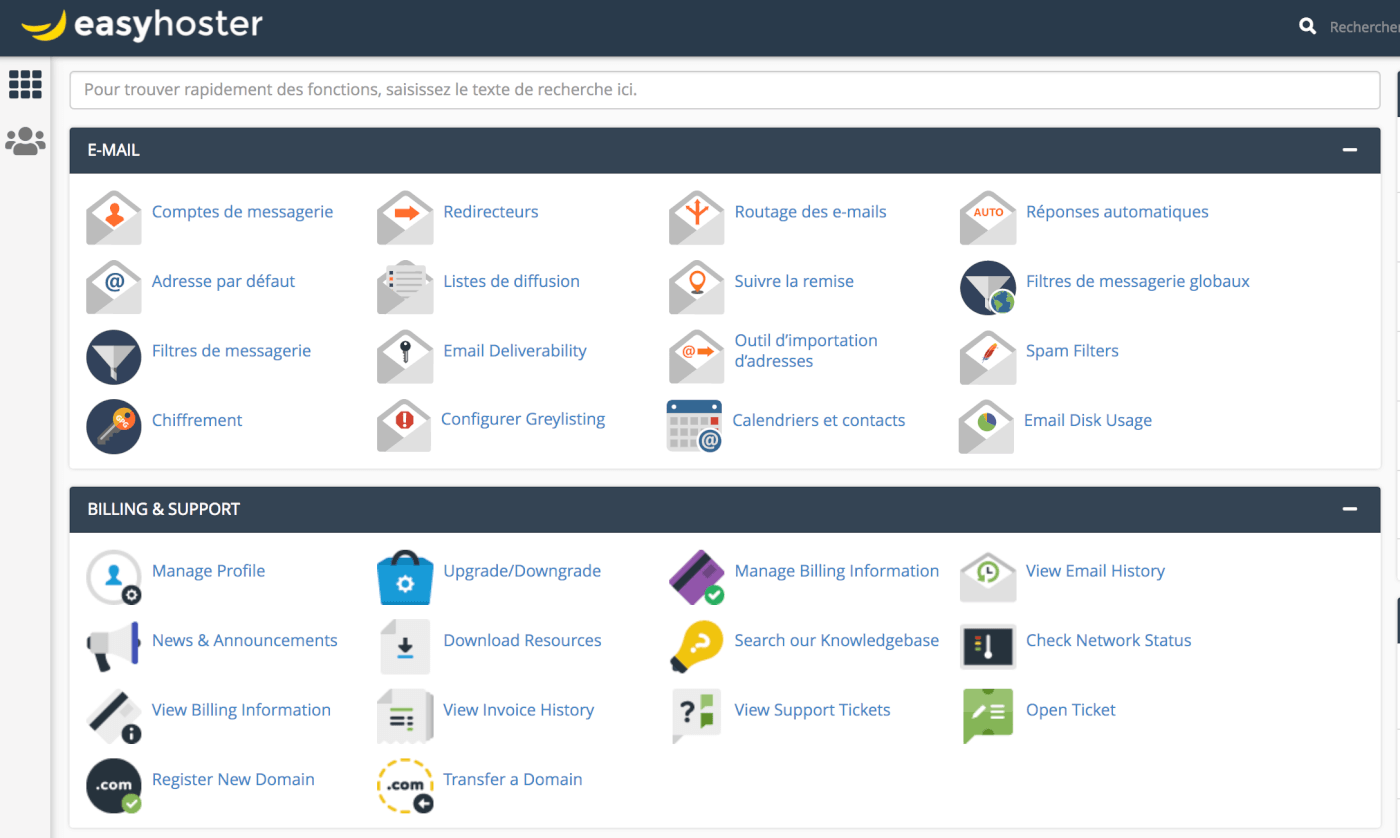
Task: Focus the quick function search field
Action: [724, 90]
